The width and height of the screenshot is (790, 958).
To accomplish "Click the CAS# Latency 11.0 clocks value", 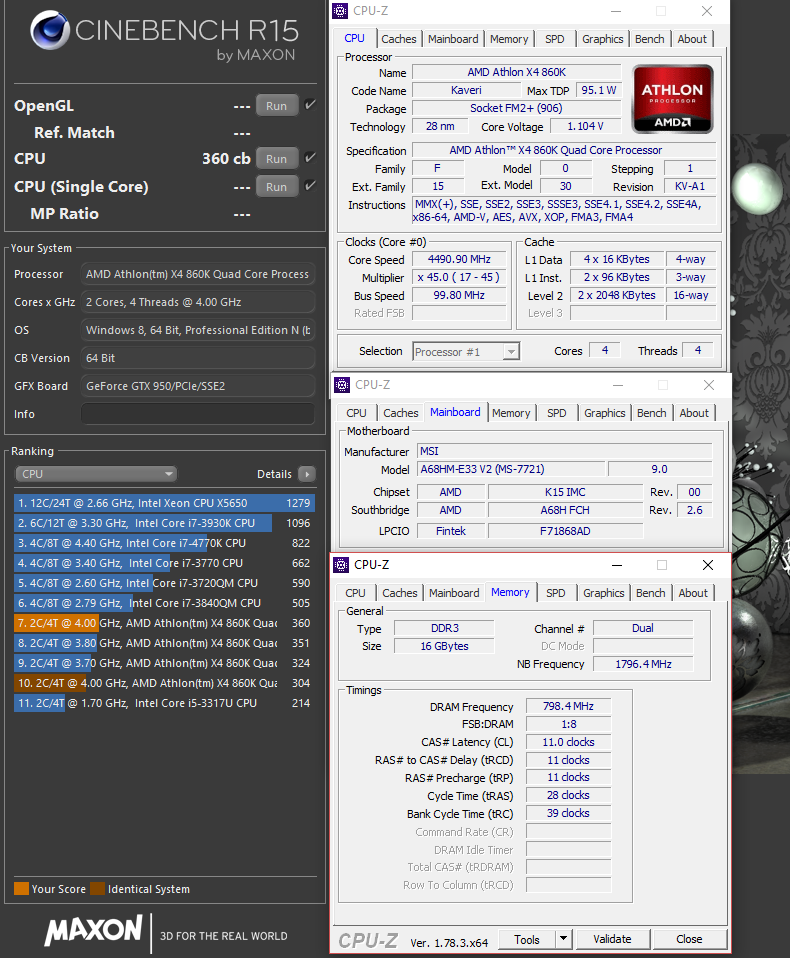I will pyautogui.click(x=568, y=742).
